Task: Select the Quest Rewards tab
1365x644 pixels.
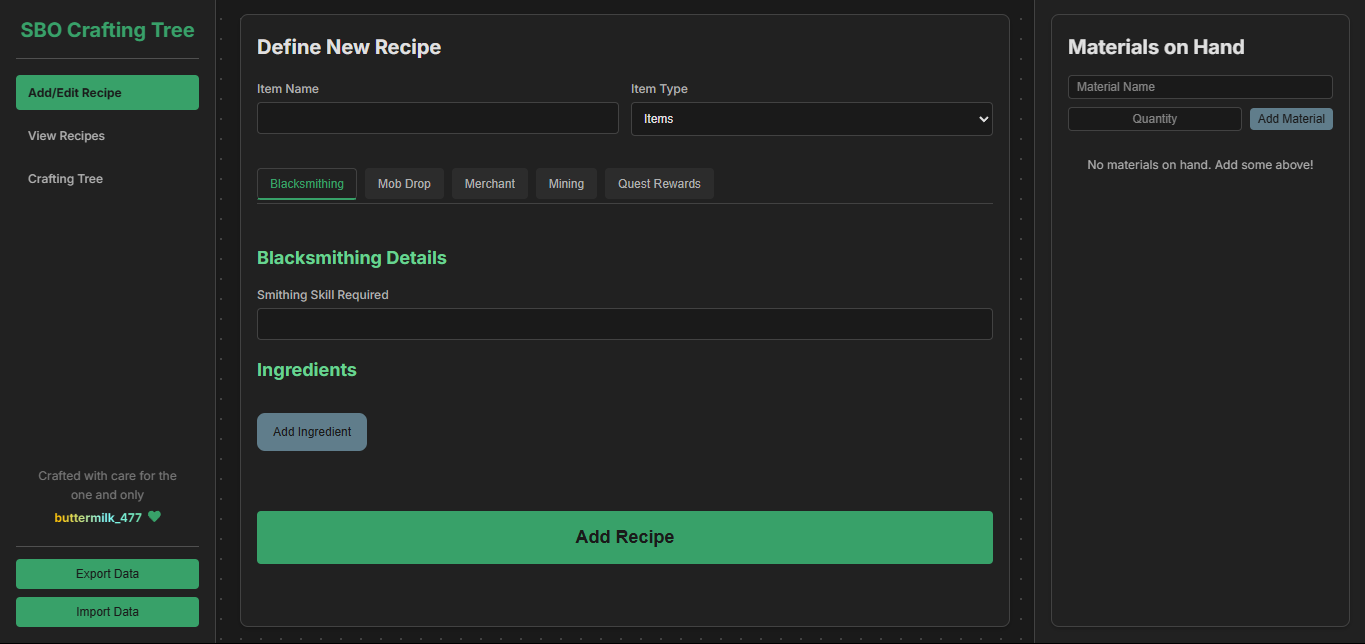Action: coord(659,184)
